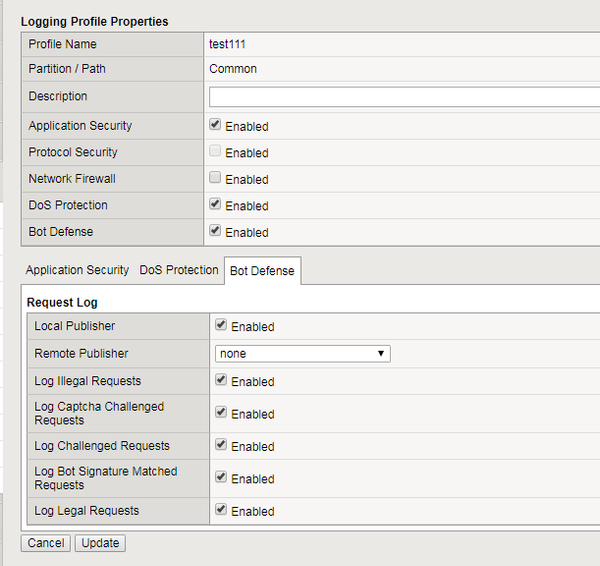Click the Protocol Security checkbox
The image size is (600, 566).
pos(215,152)
